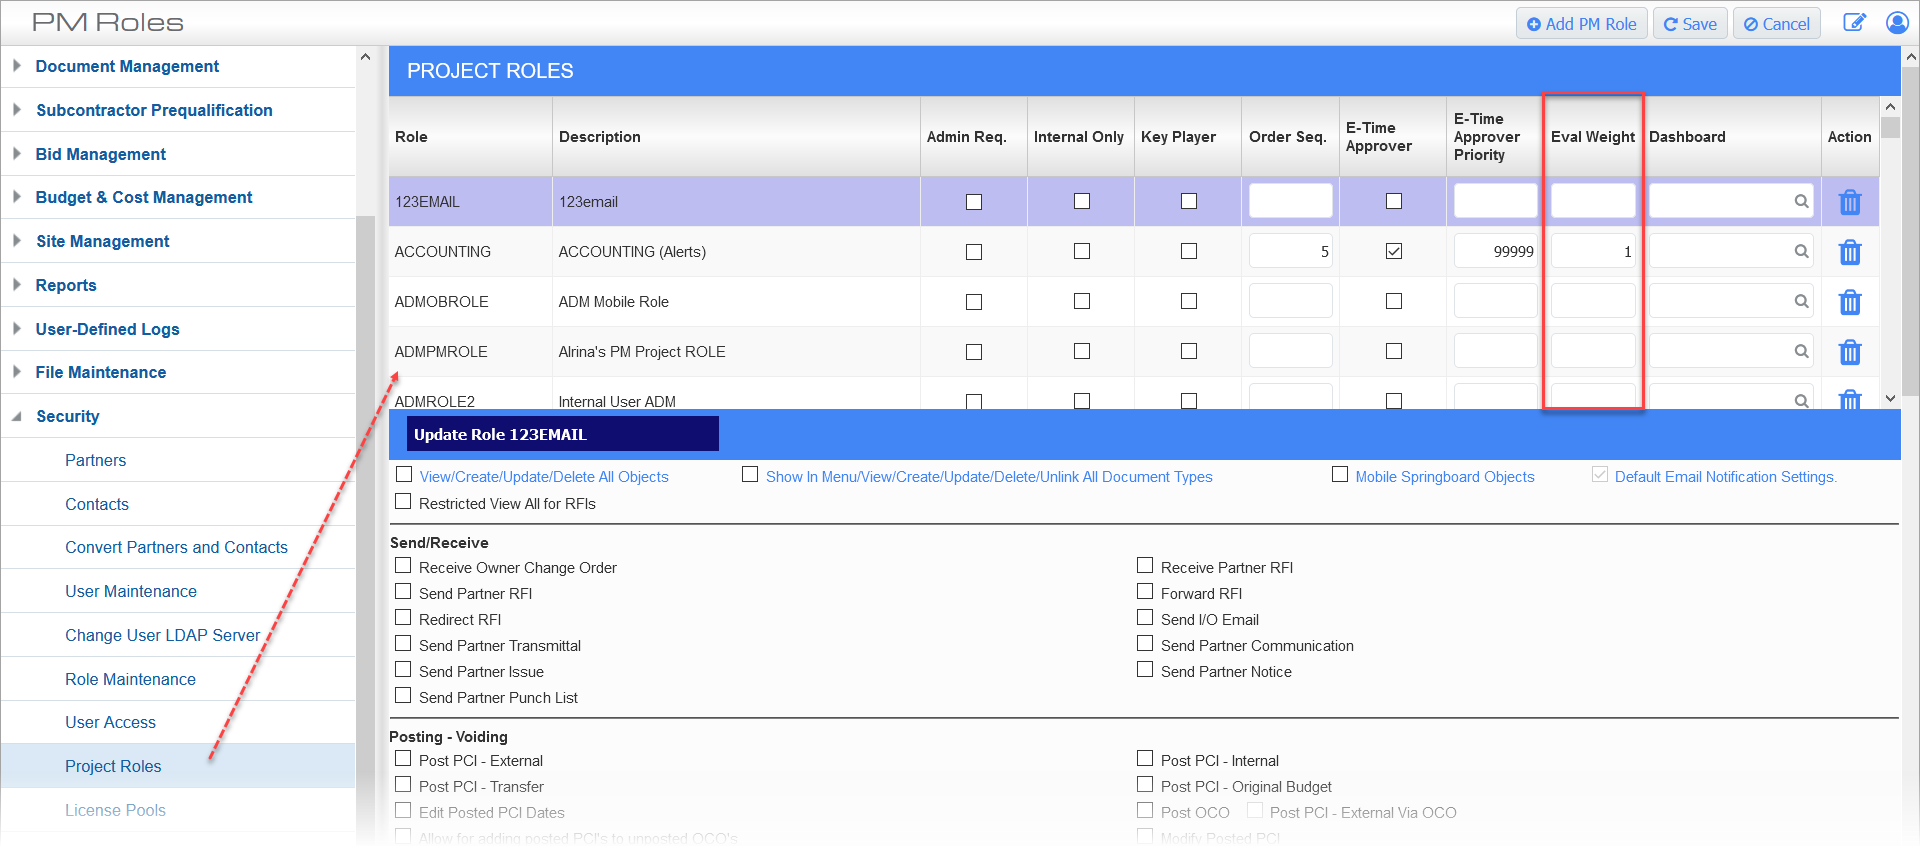The width and height of the screenshot is (1920, 847).
Task: Collapse the Security menu section
Action: [67, 416]
